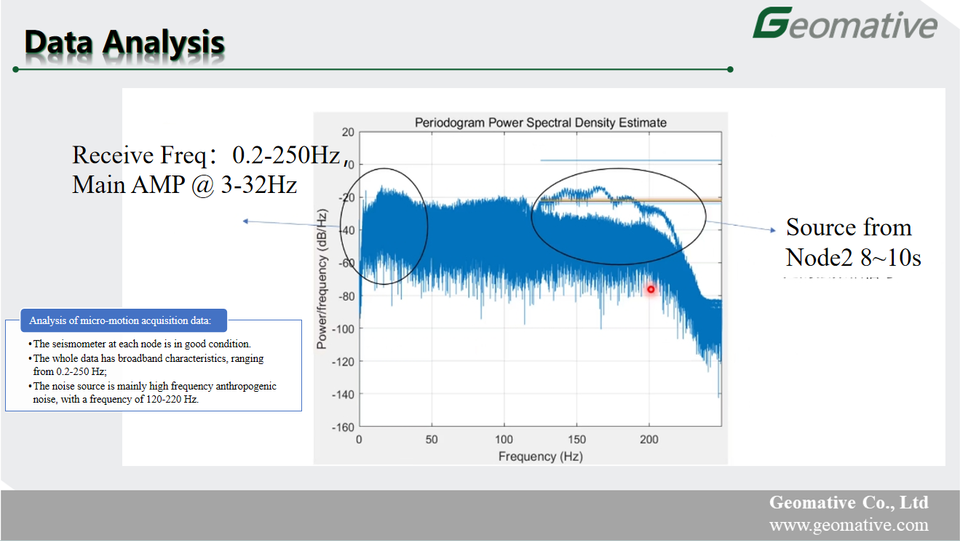Screen dimensions: 960x541
Task: Click the Geomative Co., Ltd footer text
Action: (x=848, y=503)
